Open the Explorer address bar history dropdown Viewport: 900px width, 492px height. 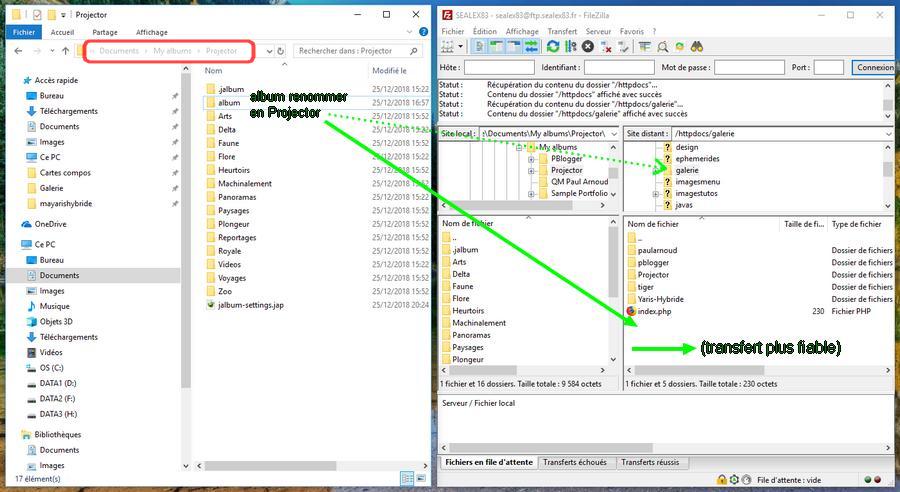[269, 51]
